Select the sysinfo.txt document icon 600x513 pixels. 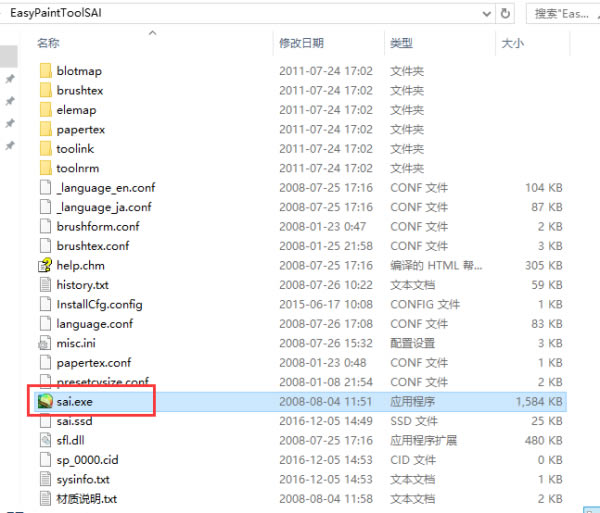(x=45, y=479)
